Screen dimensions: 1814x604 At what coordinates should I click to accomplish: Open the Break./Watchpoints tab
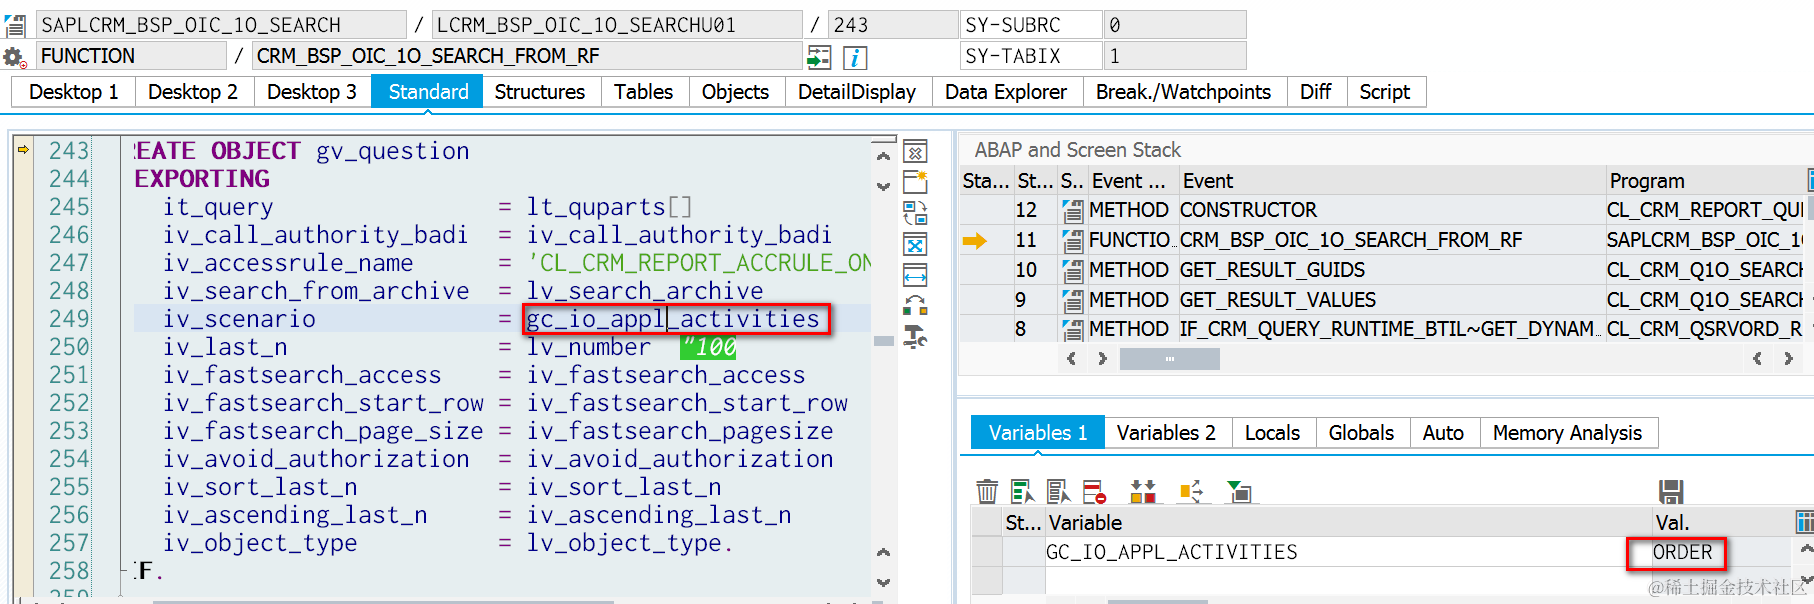(x=1183, y=92)
